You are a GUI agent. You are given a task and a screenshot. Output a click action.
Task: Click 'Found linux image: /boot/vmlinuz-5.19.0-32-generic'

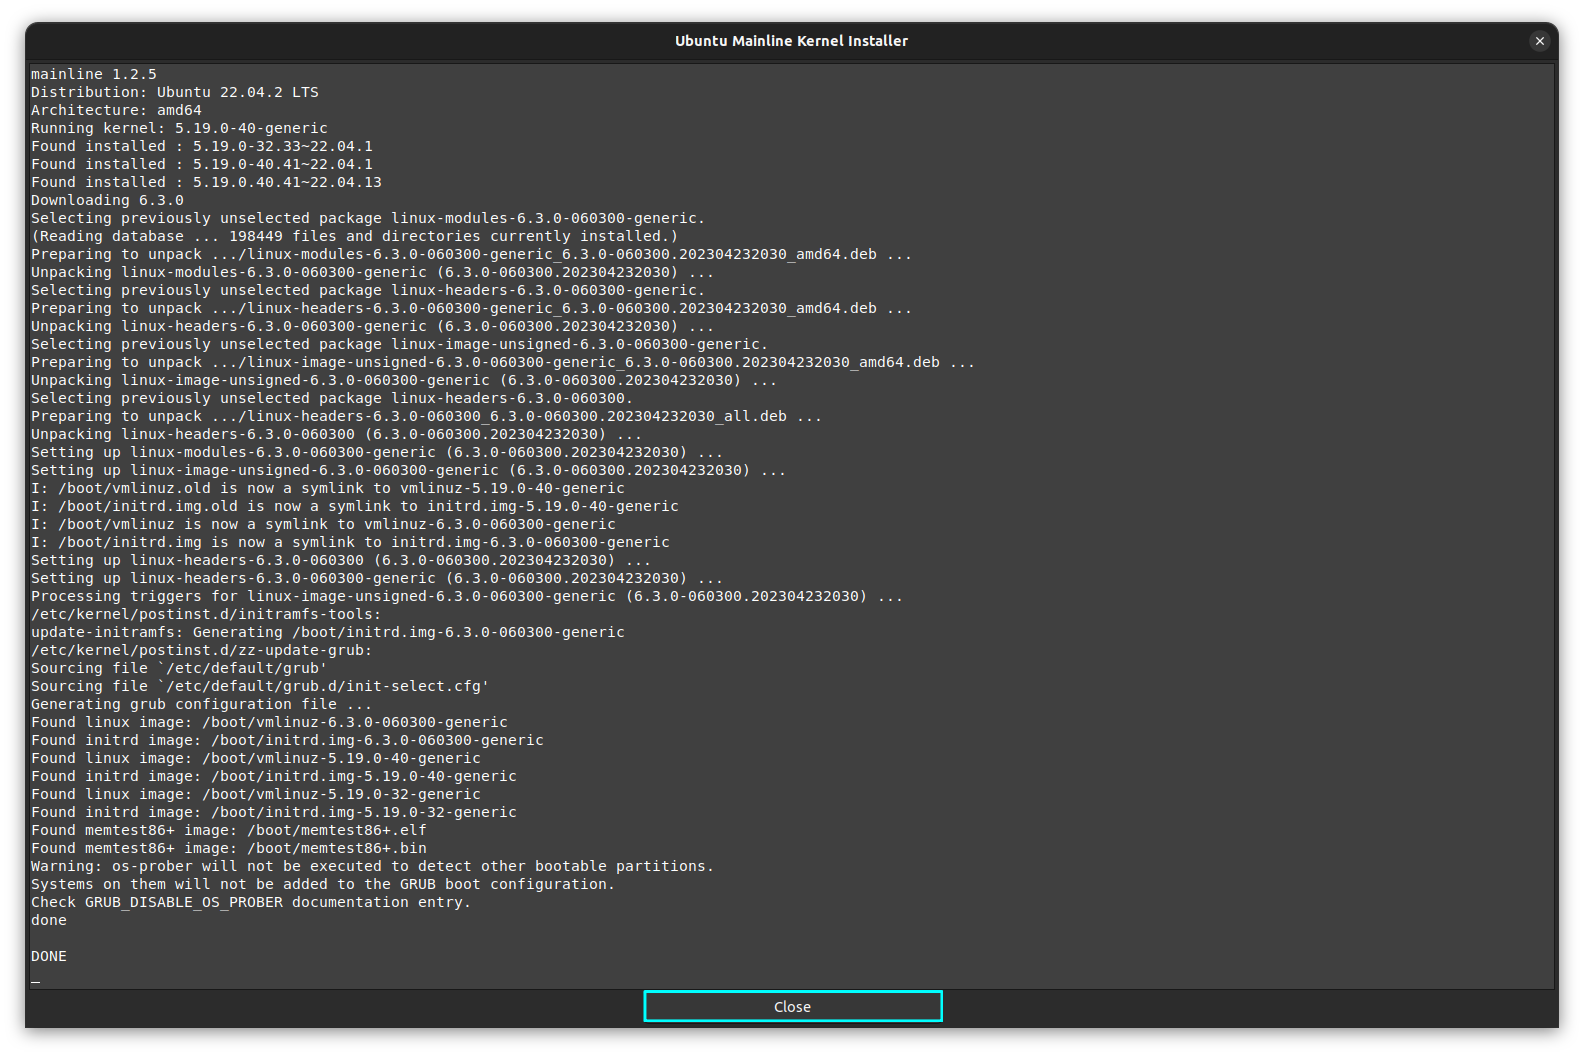(256, 794)
